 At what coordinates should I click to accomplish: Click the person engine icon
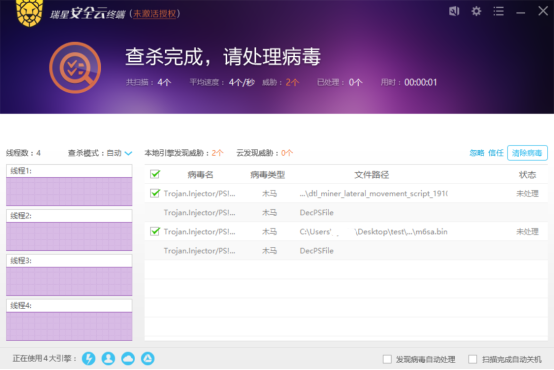pyautogui.click(x=108, y=358)
